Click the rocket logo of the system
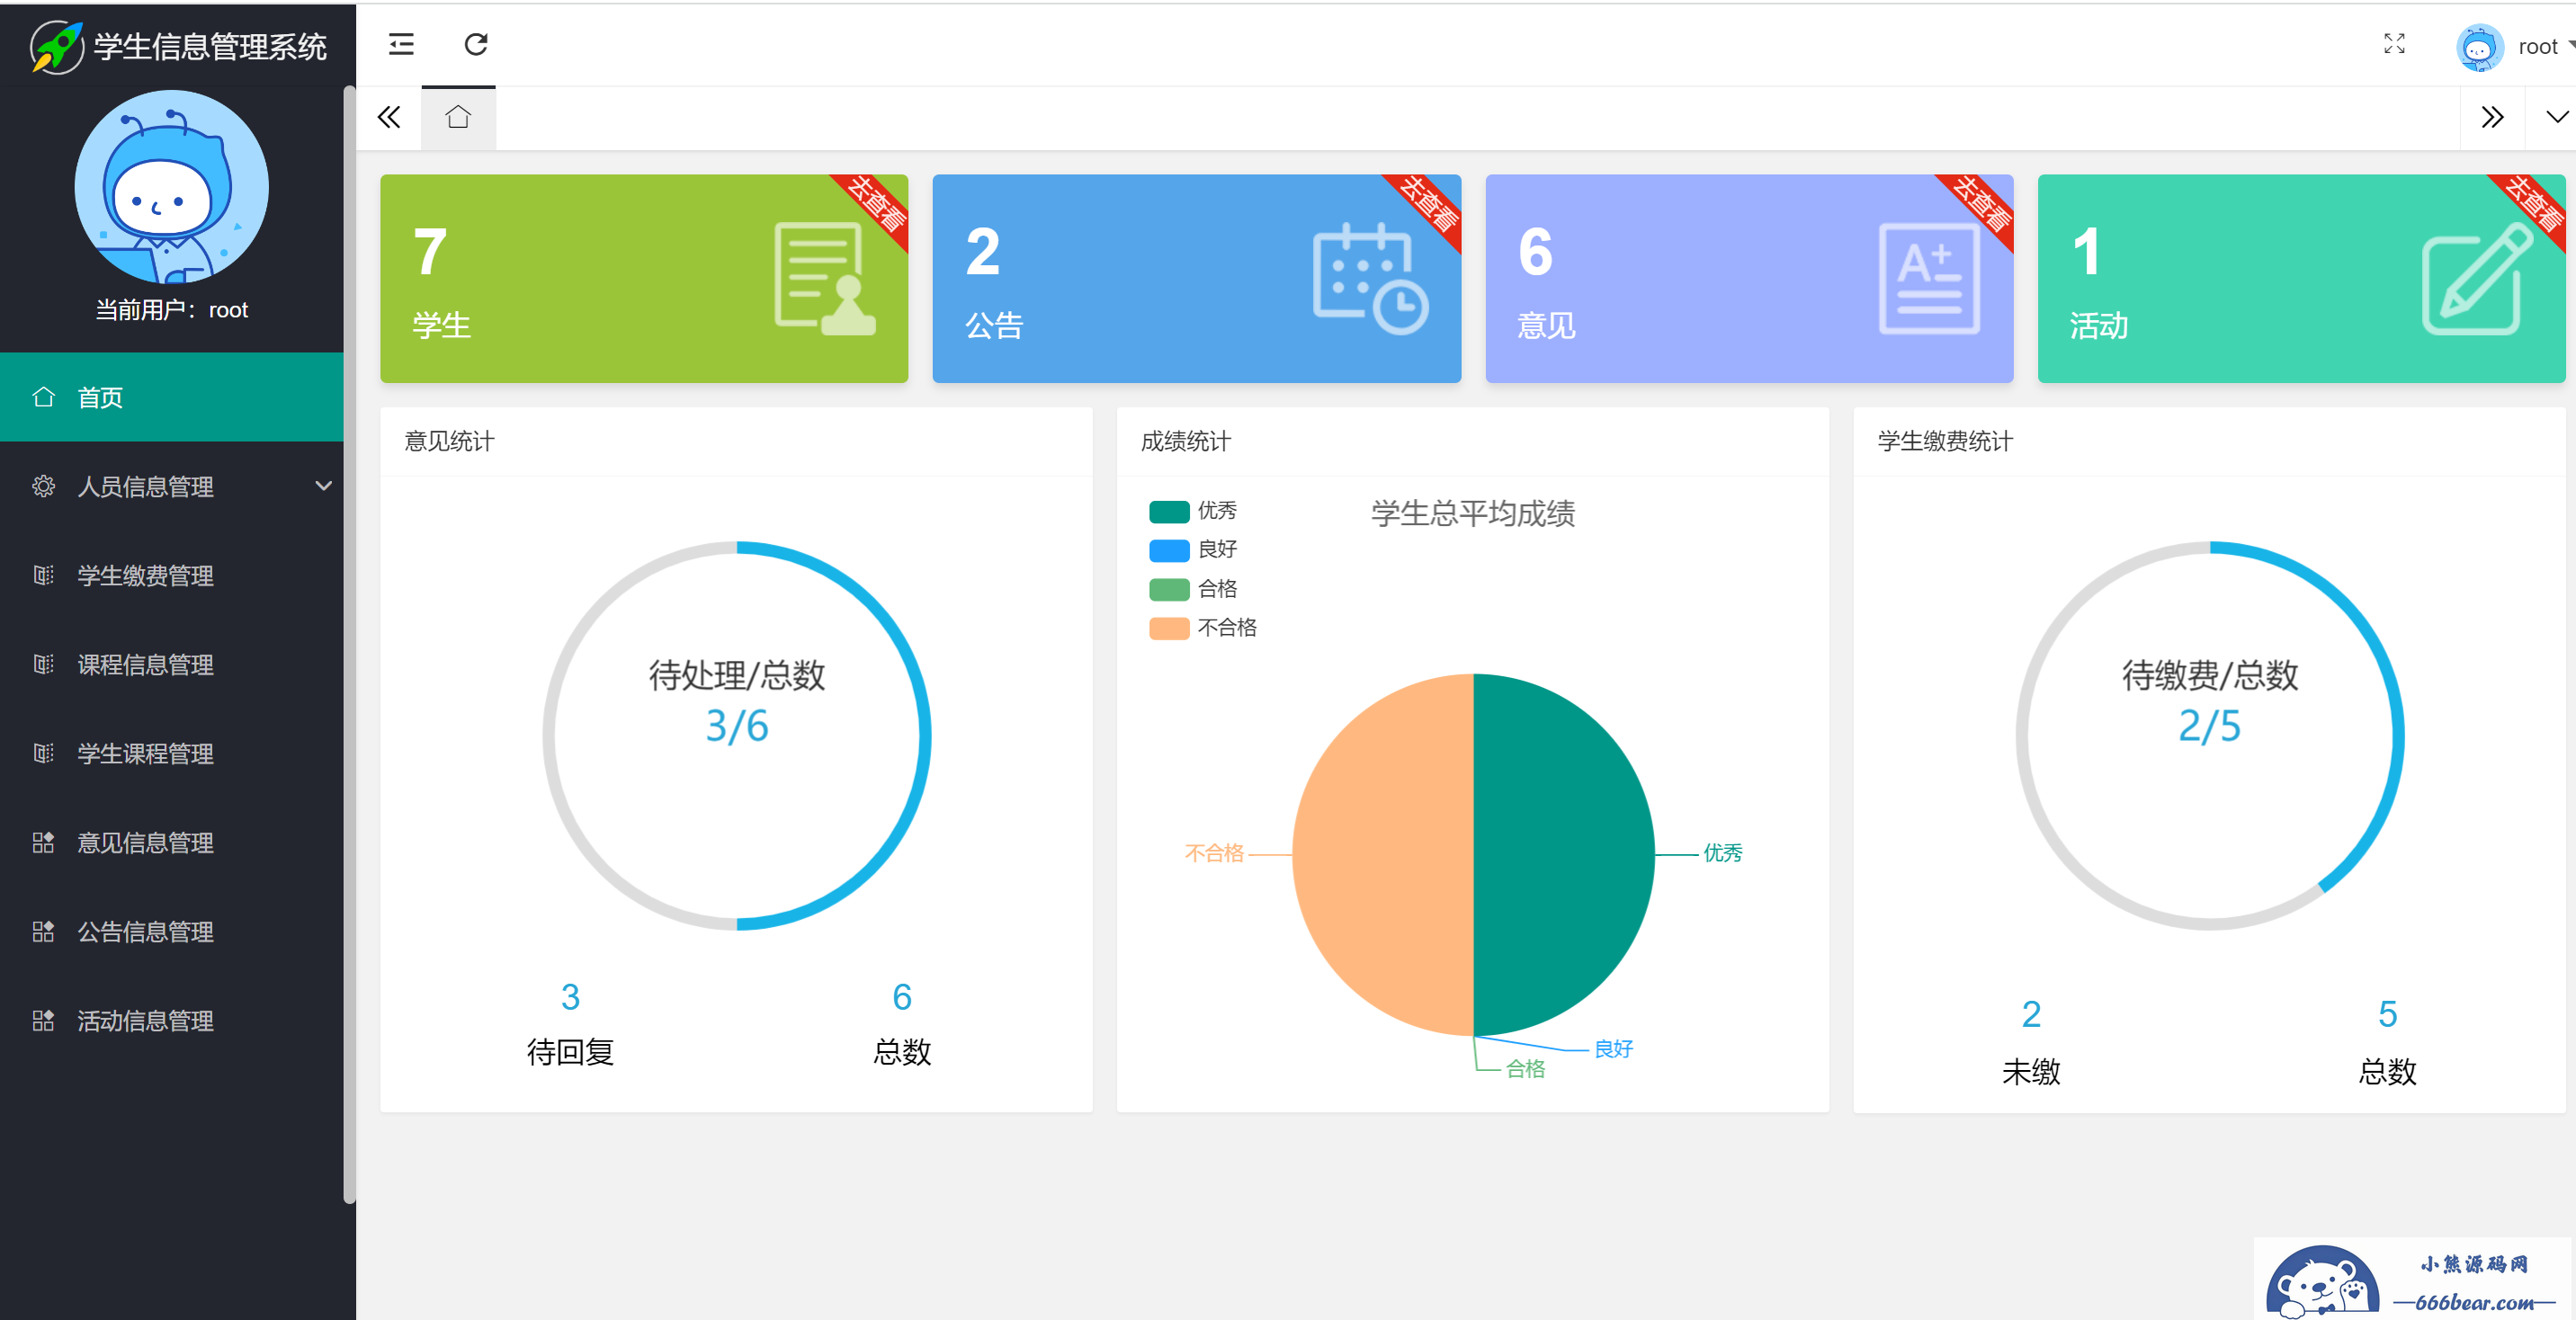 (56, 46)
